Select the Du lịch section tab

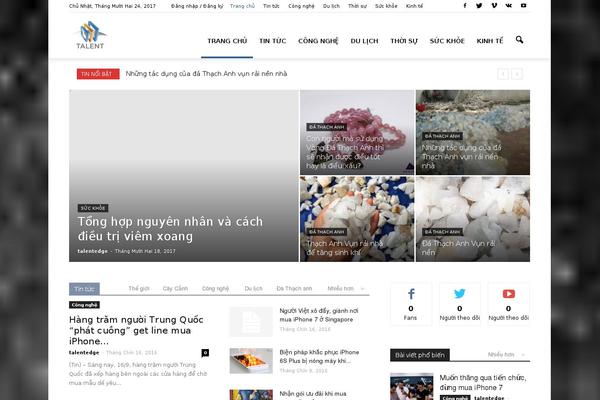(x=253, y=289)
